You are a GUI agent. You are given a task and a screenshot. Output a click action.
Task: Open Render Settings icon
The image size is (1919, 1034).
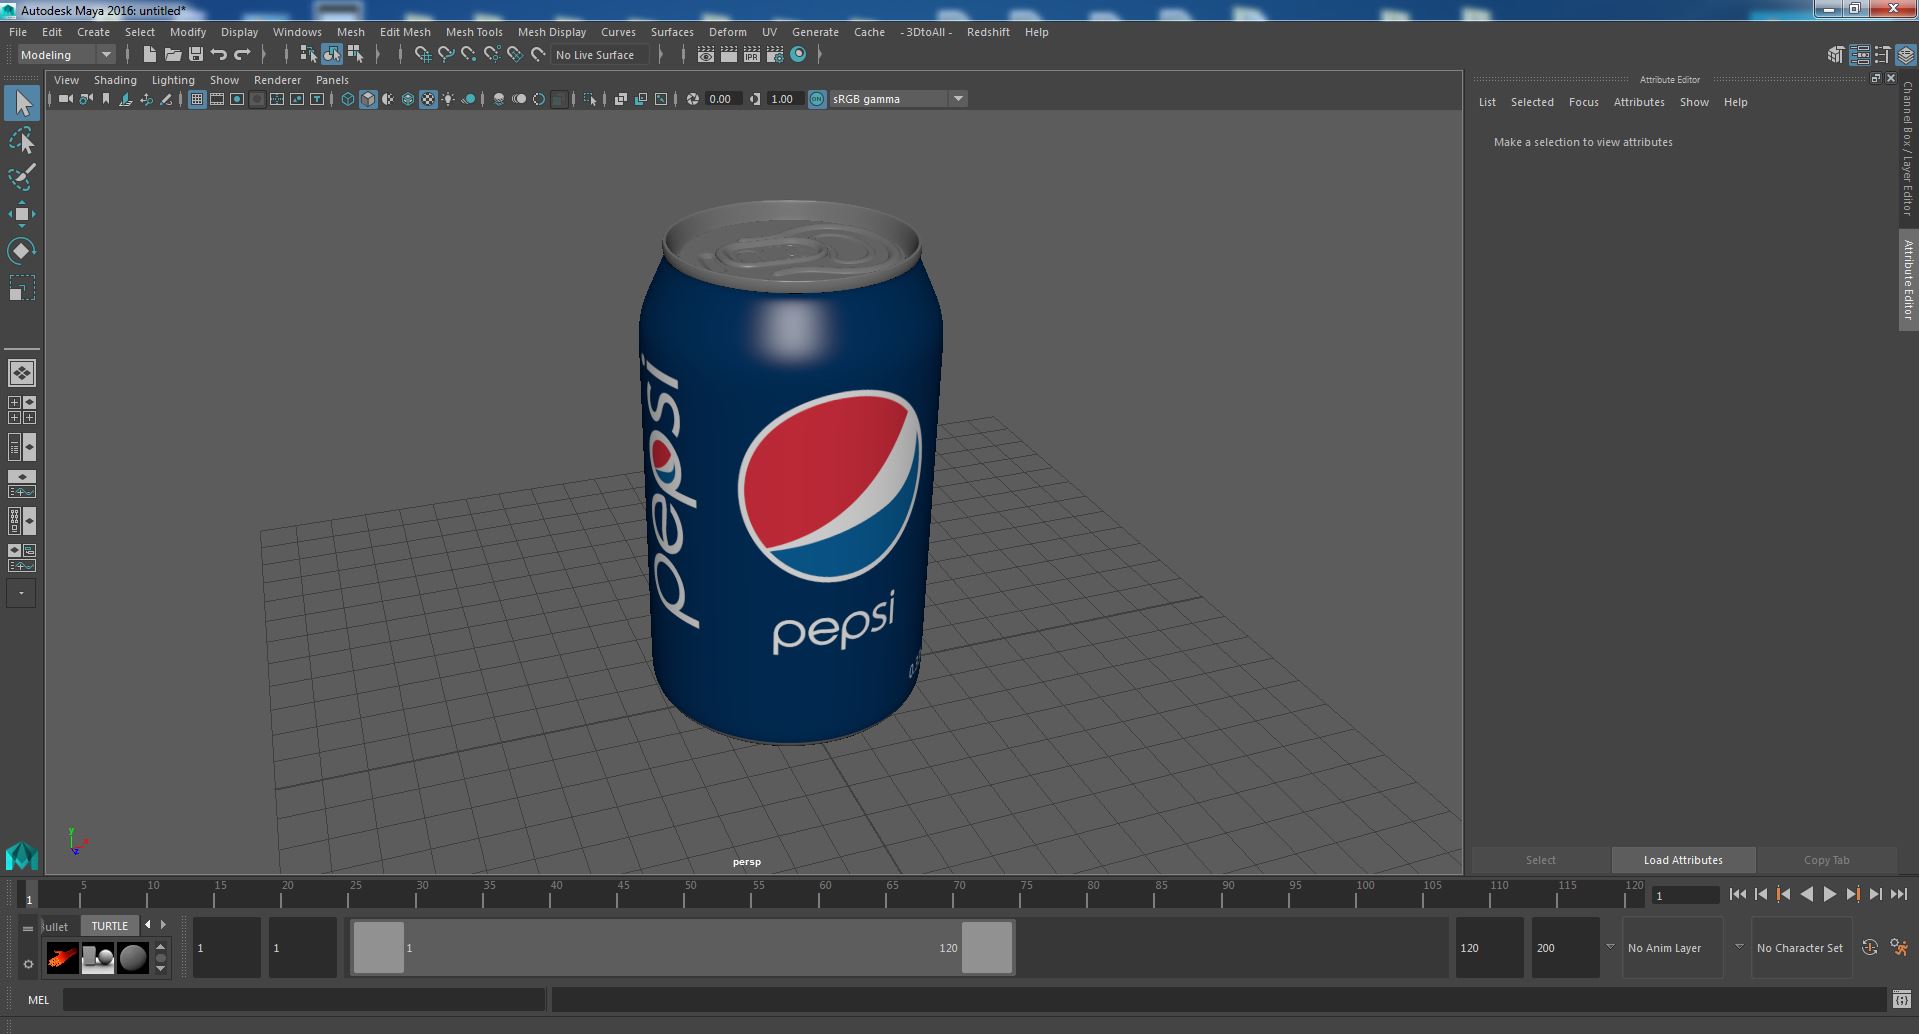pos(775,55)
